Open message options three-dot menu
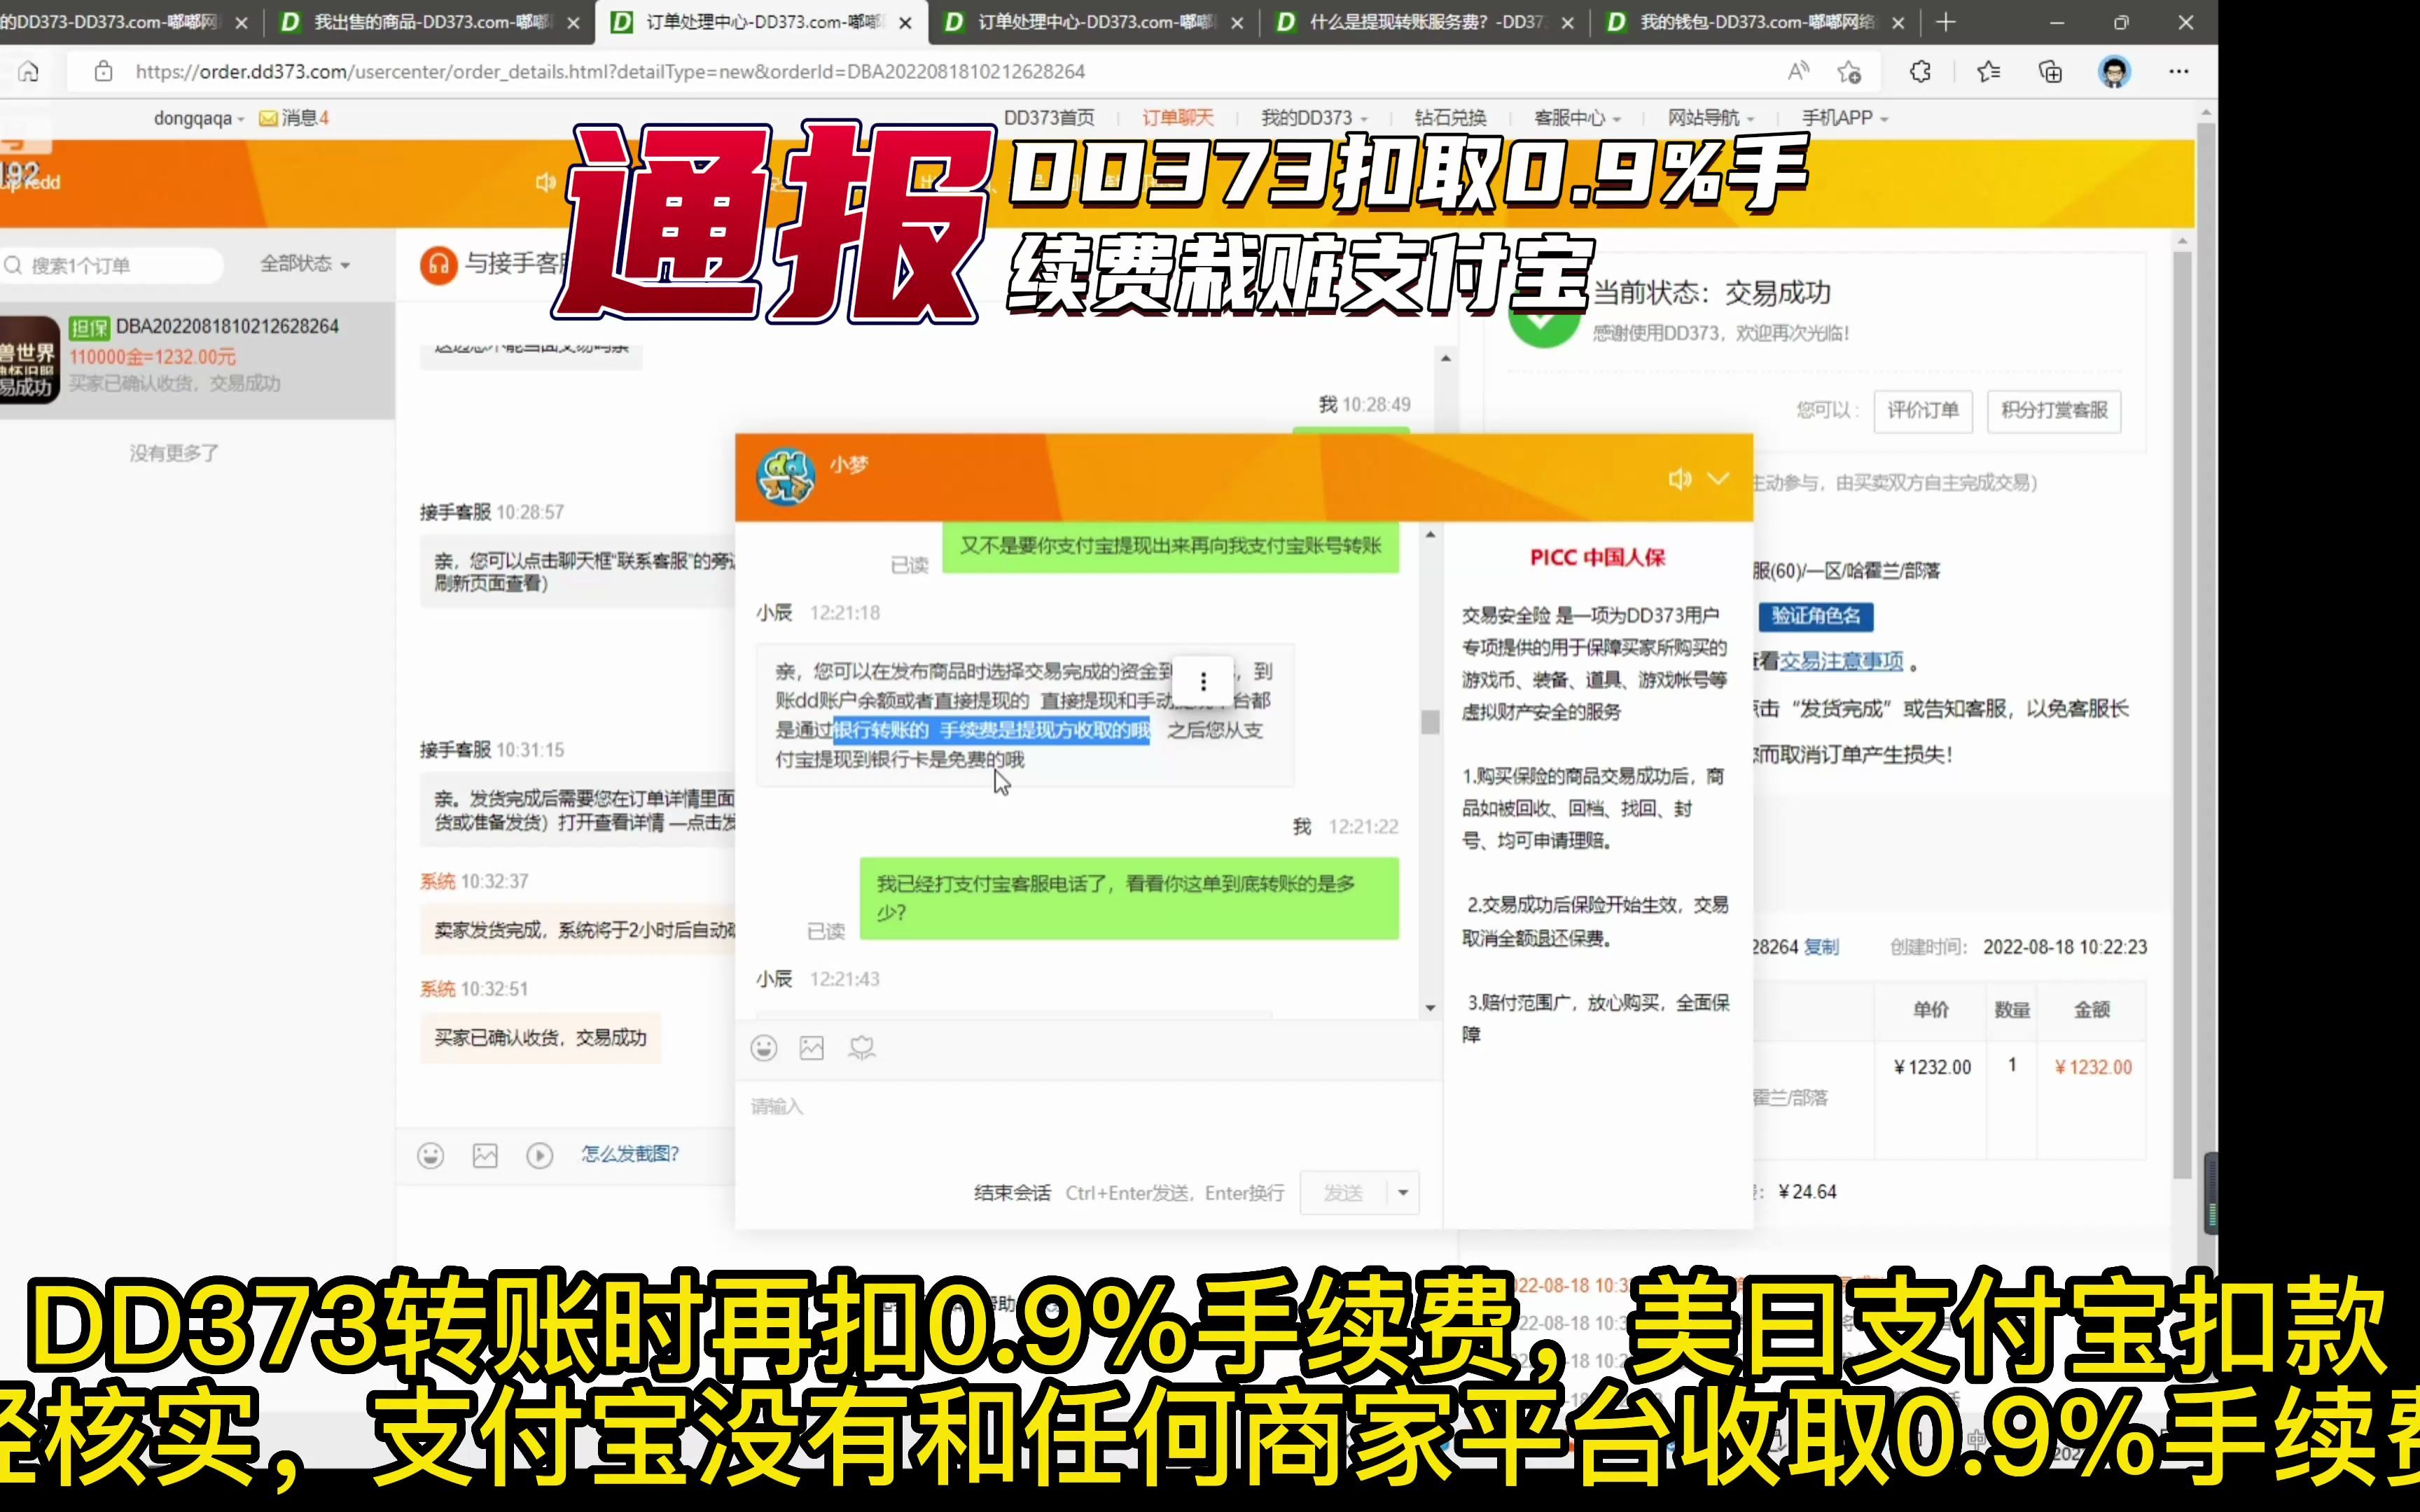Image resolution: width=2420 pixels, height=1512 pixels. tap(1203, 681)
